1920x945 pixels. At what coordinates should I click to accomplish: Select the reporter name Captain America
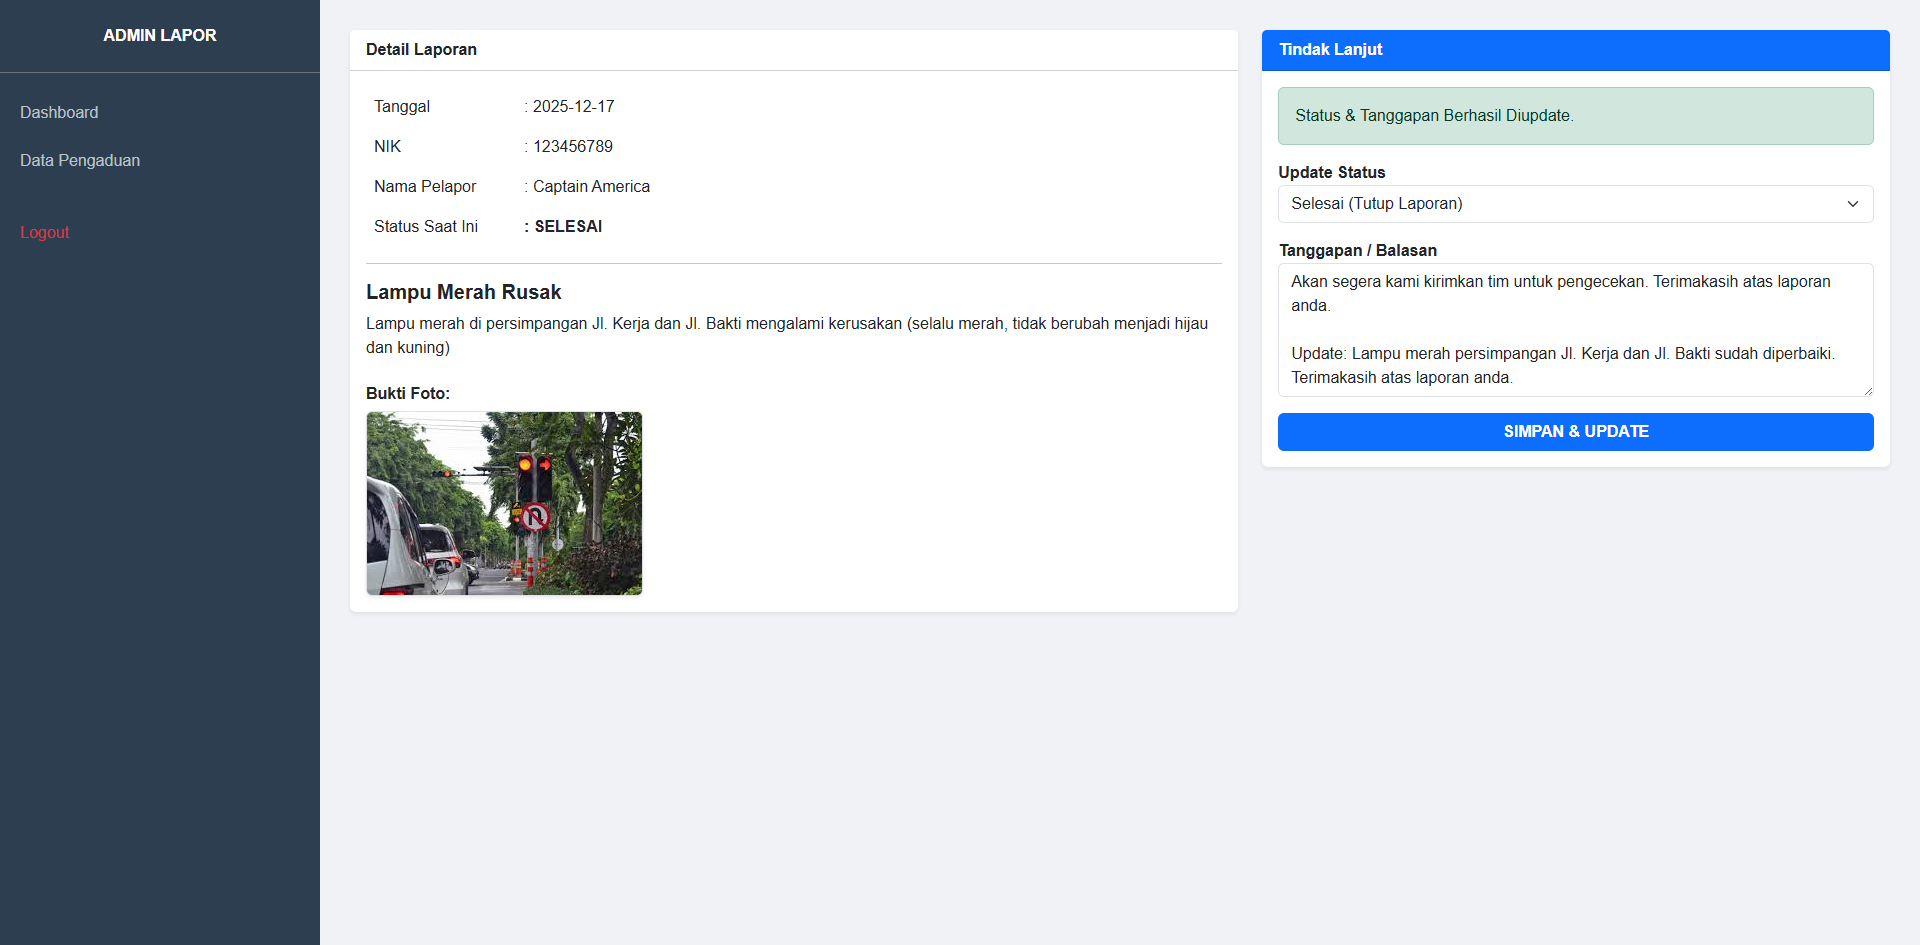(590, 186)
